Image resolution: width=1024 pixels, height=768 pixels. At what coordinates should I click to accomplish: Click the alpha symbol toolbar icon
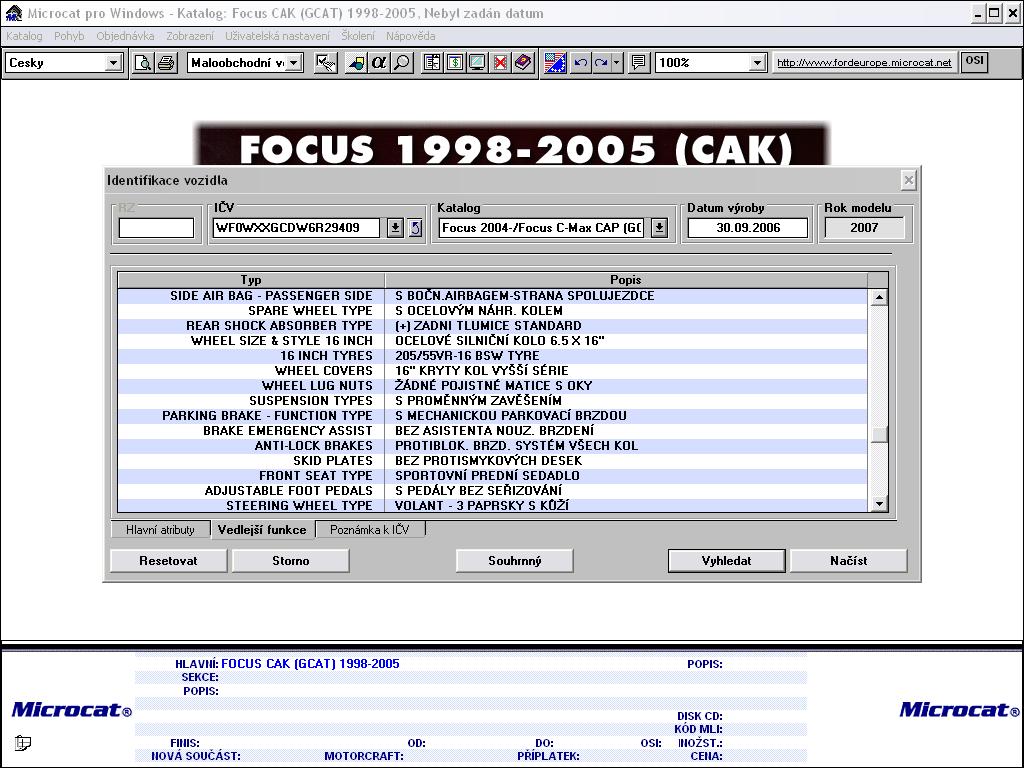coord(379,63)
